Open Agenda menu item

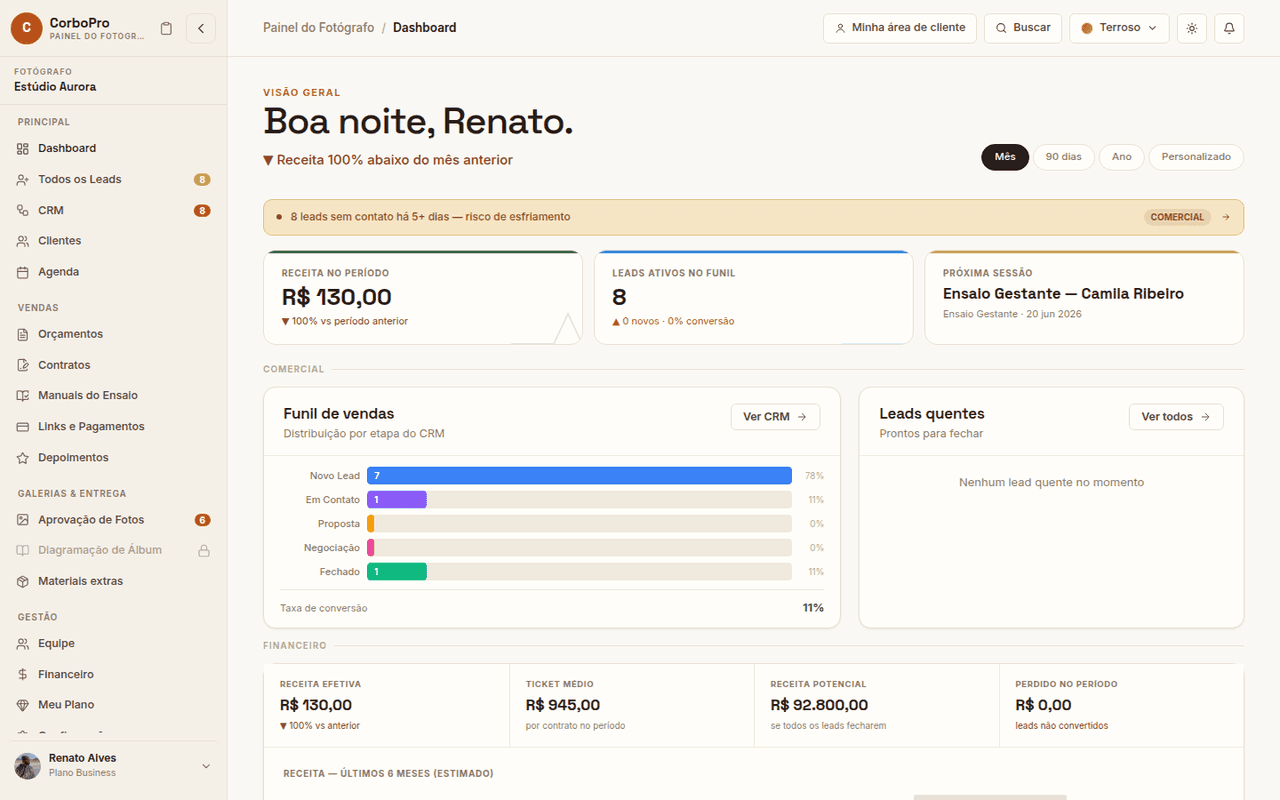point(113,272)
